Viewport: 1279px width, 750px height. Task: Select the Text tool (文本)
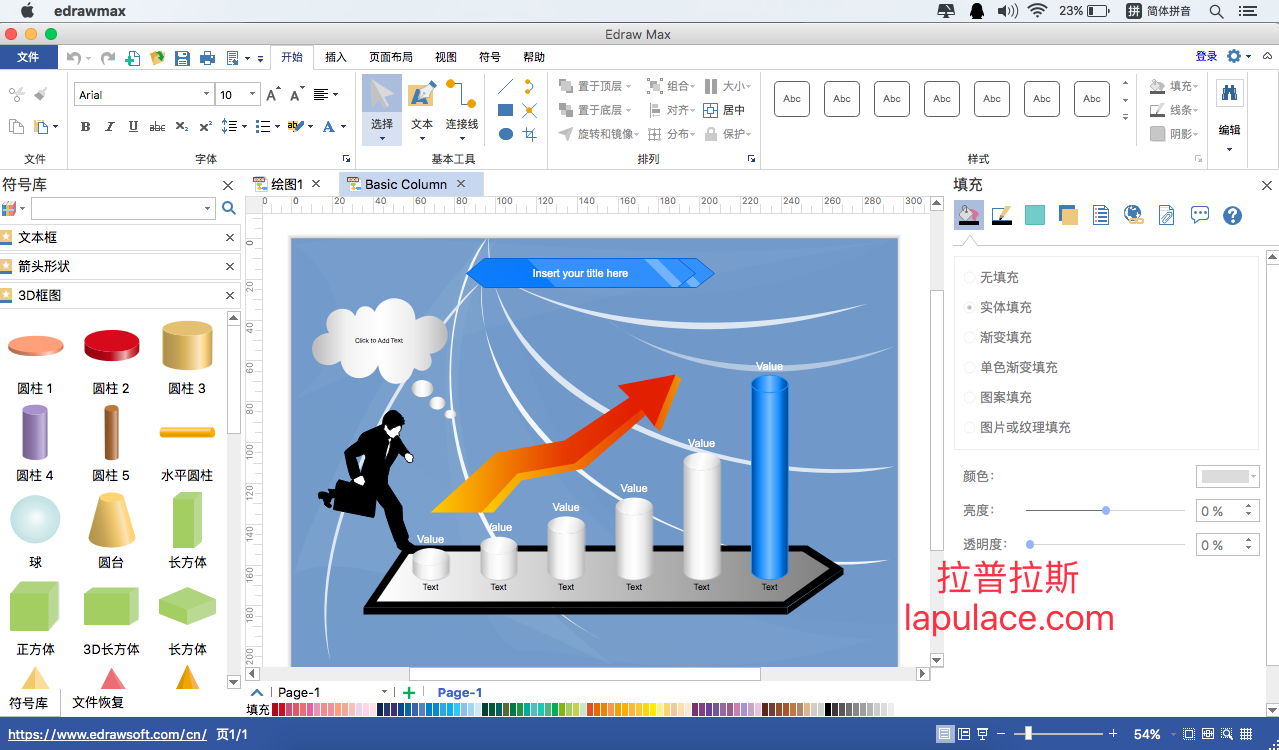click(422, 108)
